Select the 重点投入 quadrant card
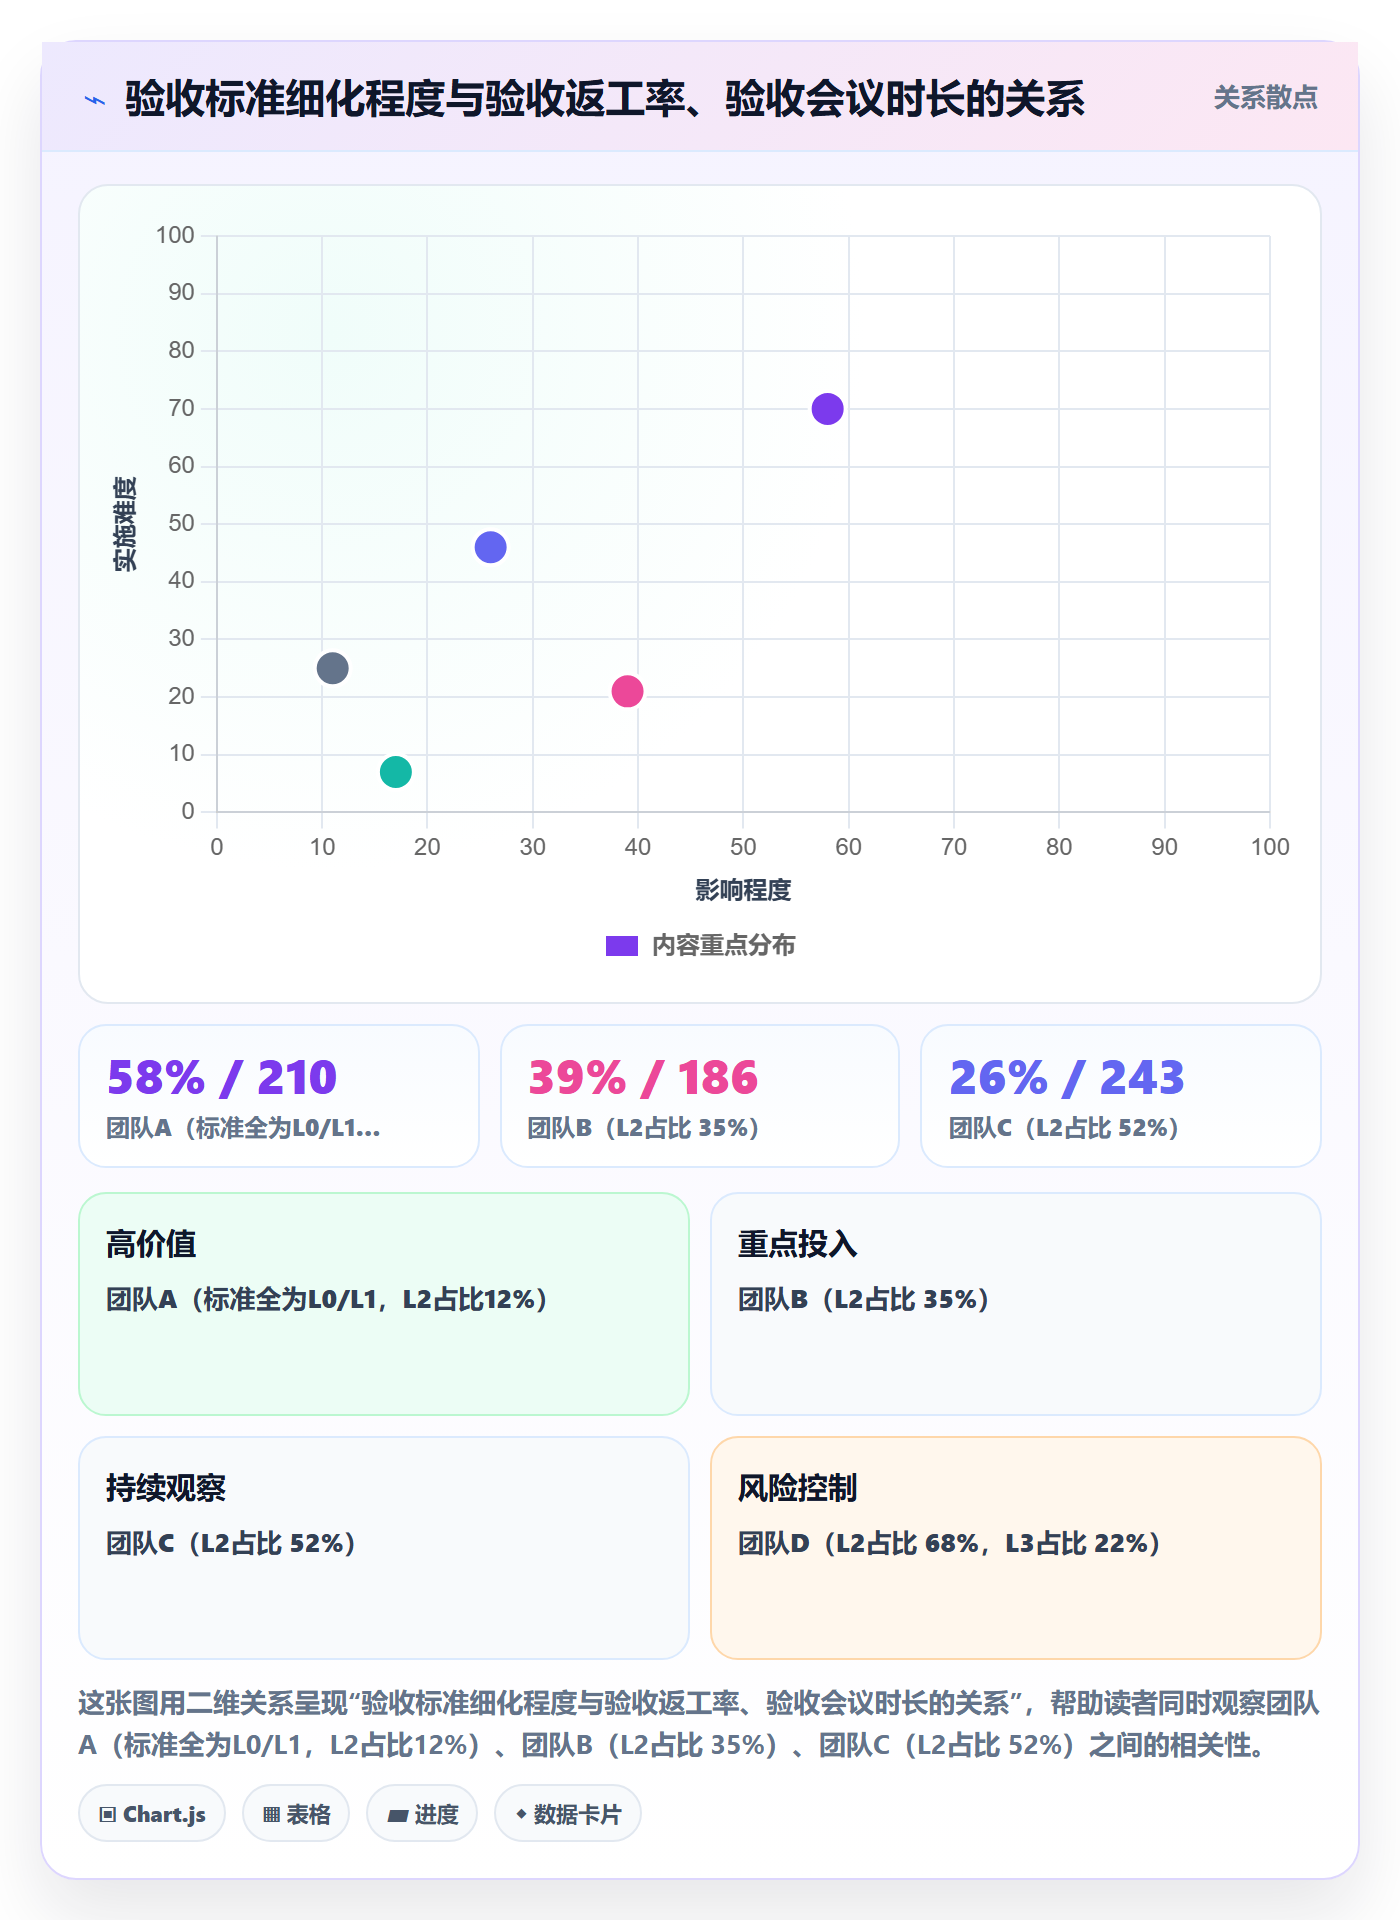Image resolution: width=1400 pixels, height=1920 pixels. (x=1016, y=1304)
